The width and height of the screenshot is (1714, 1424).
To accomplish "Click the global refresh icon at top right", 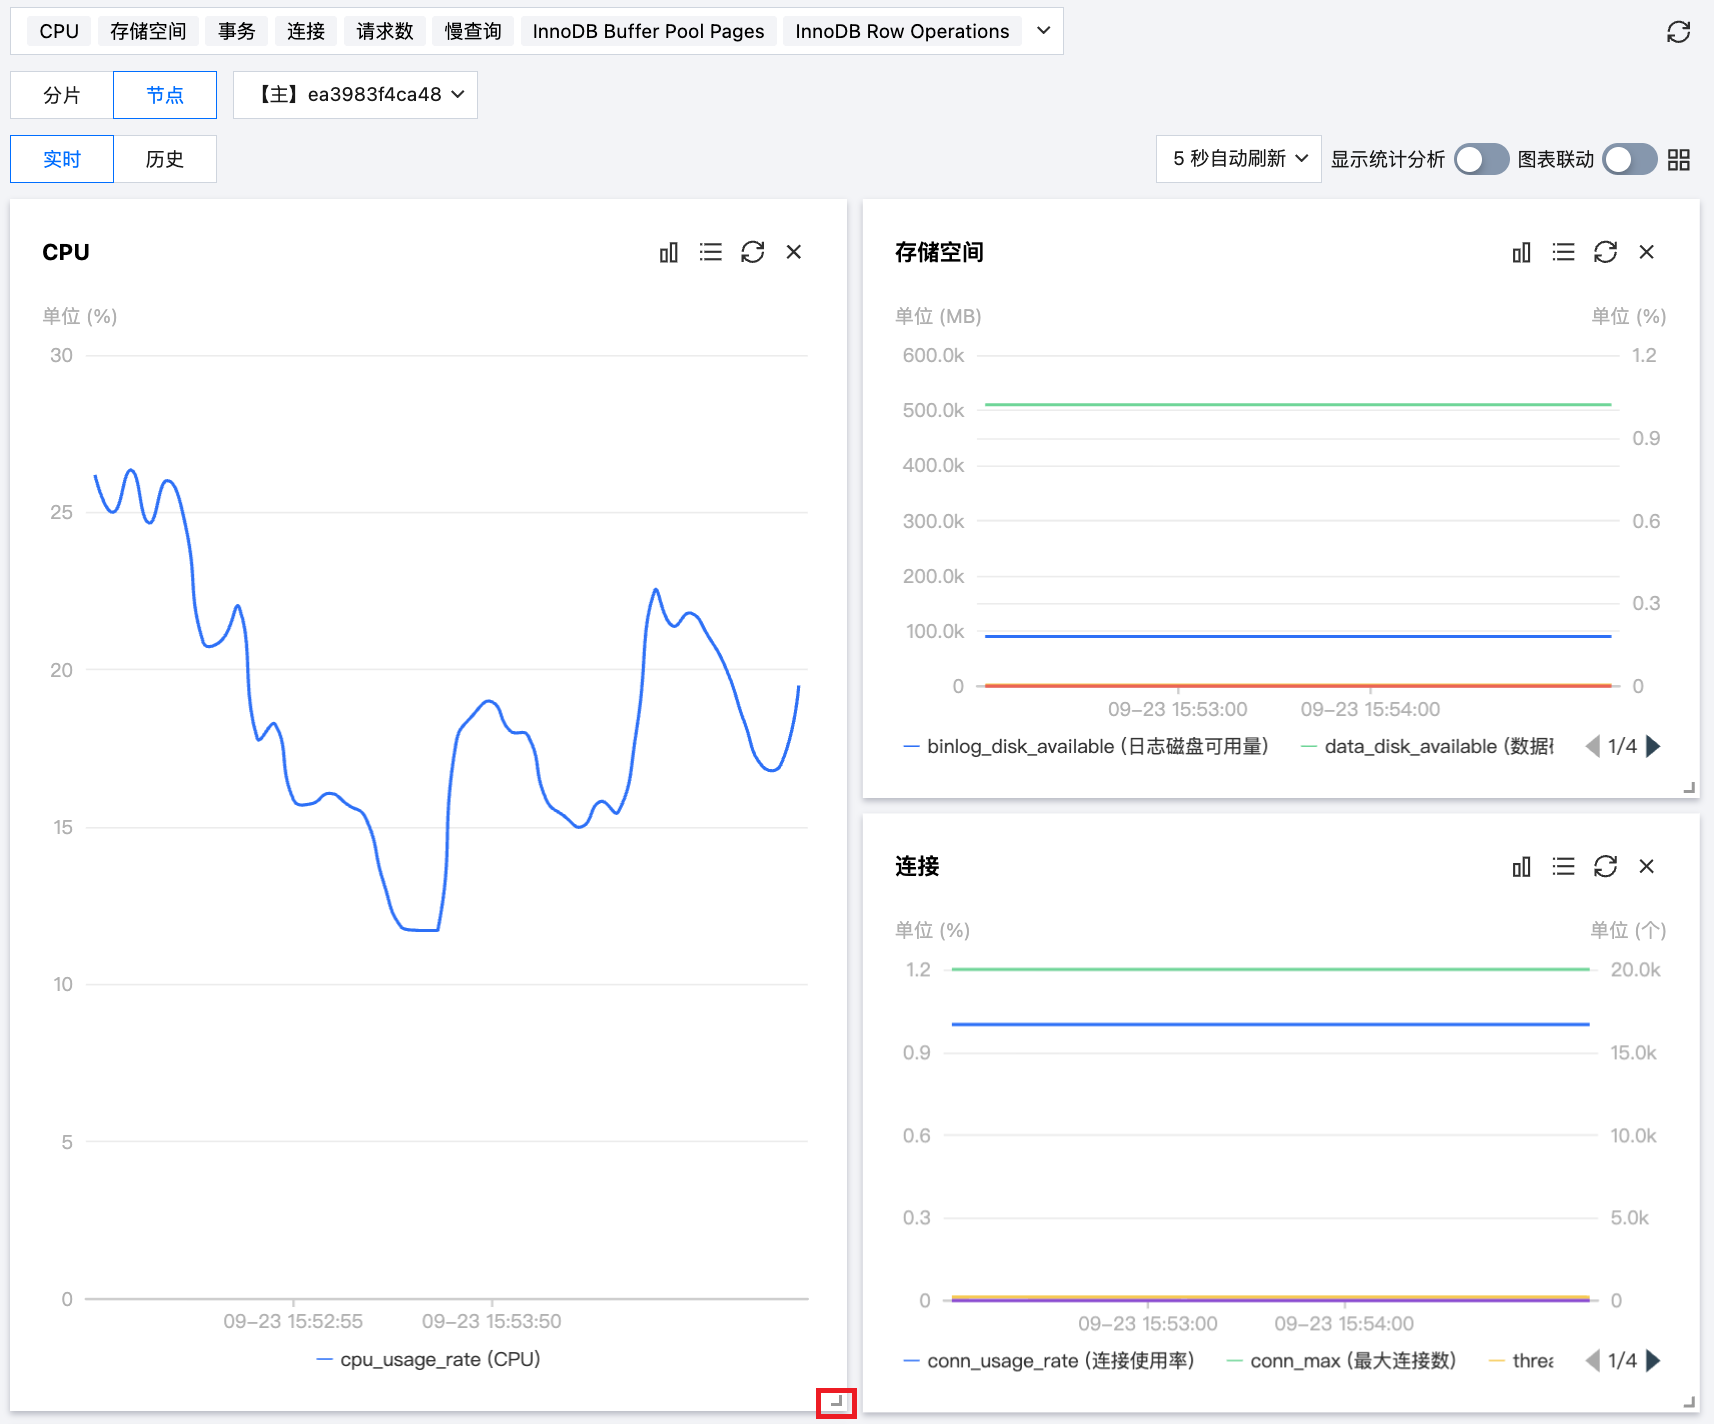I will [1678, 32].
